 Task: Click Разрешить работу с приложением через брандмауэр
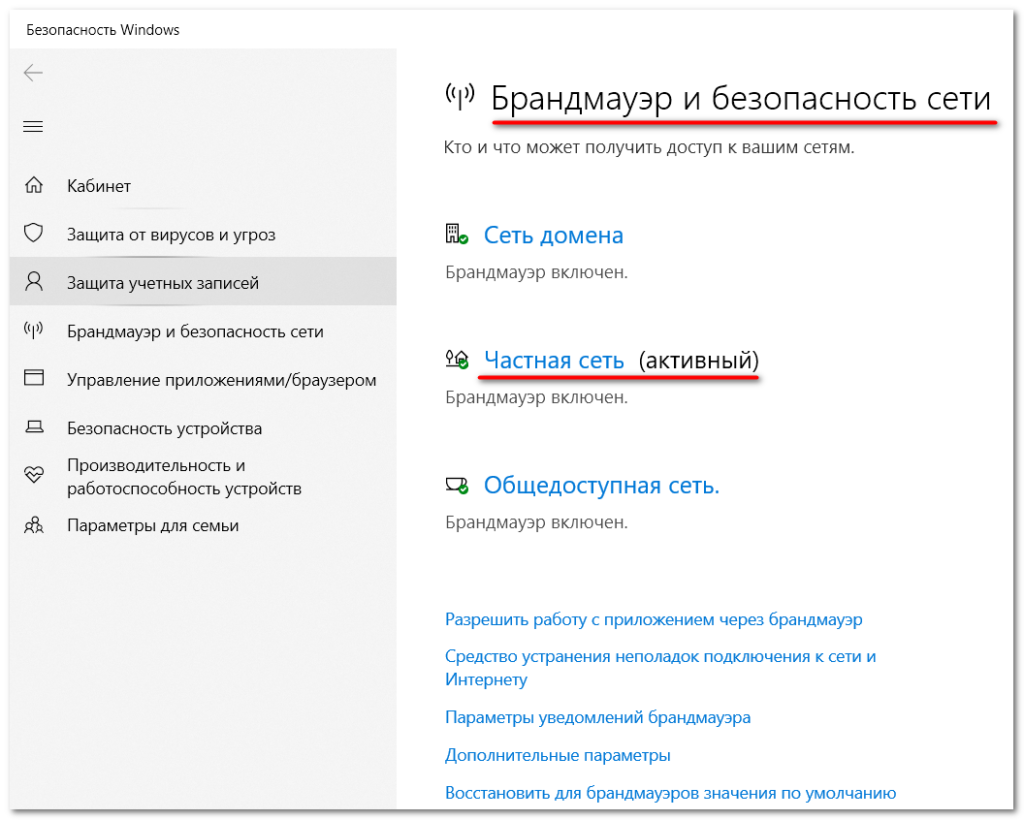(x=653, y=619)
